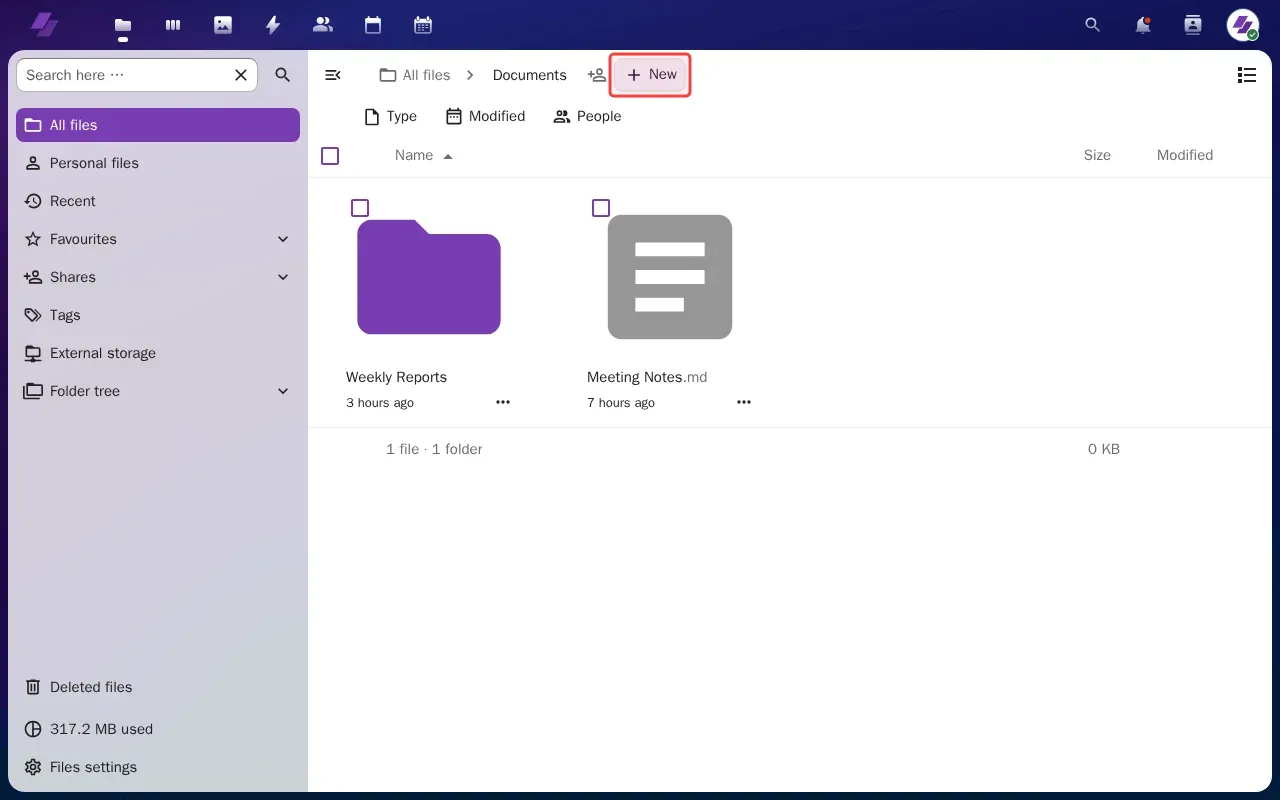The height and width of the screenshot is (800, 1280).
Task: Collapse the navigation sidebar icon
Action: tap(333, 74)
